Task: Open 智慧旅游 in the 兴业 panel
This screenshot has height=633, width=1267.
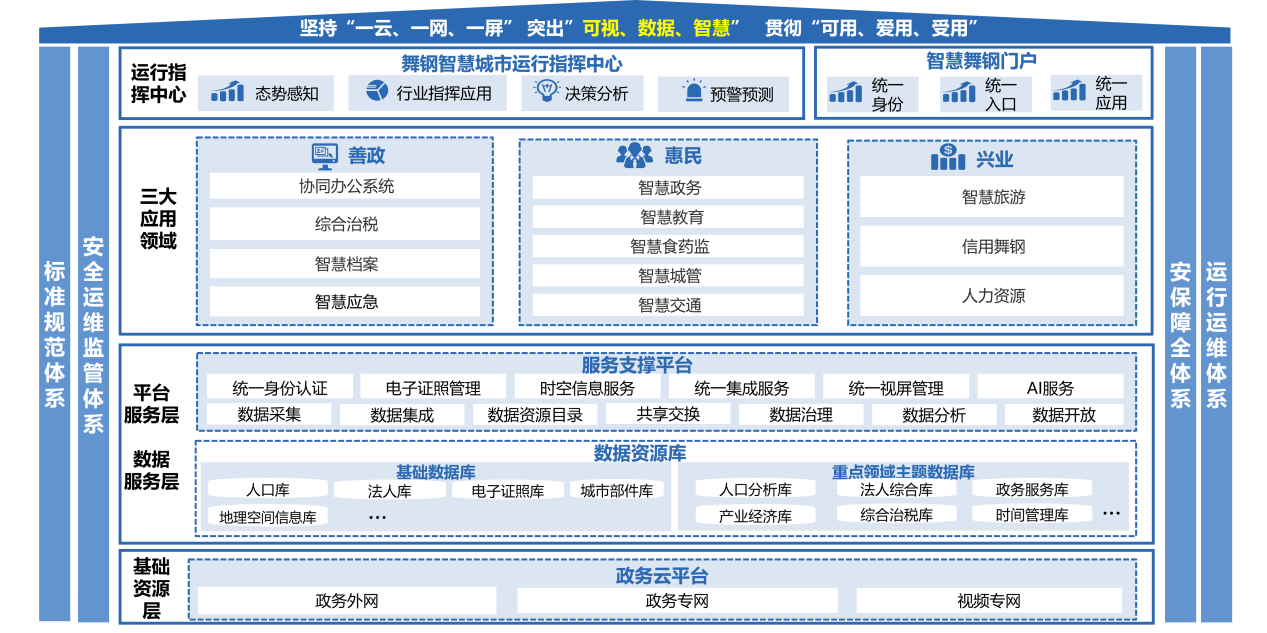Action: (992, 197)
